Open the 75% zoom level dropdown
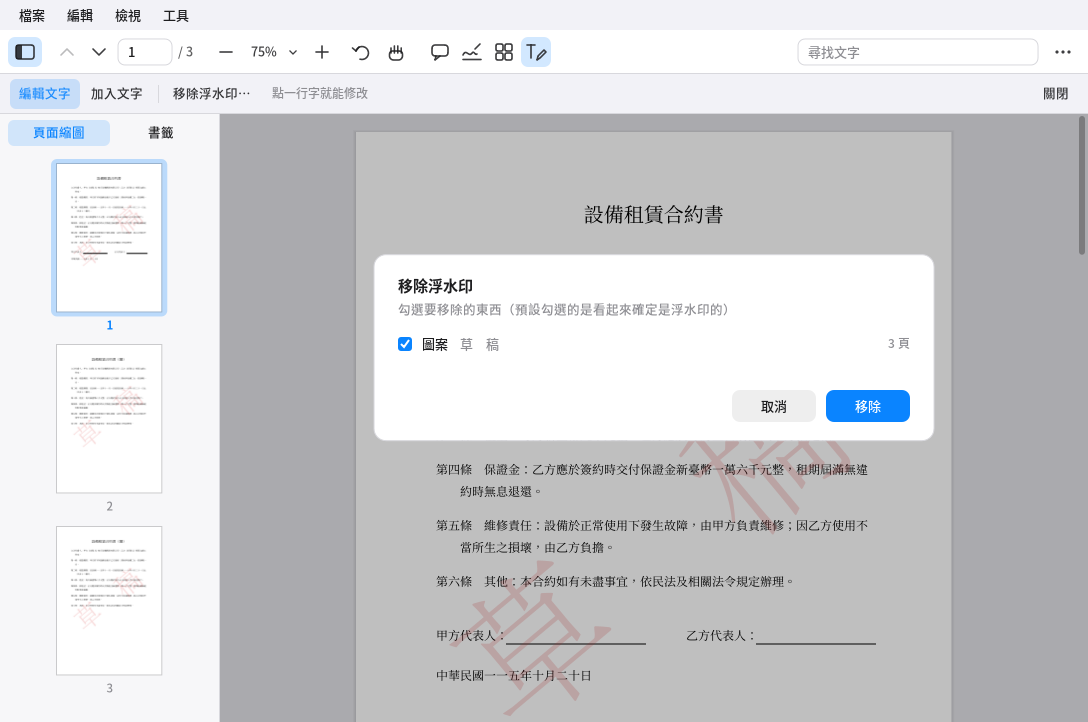1088x722 pixels. pyautogui.click(x=274, y=52)
